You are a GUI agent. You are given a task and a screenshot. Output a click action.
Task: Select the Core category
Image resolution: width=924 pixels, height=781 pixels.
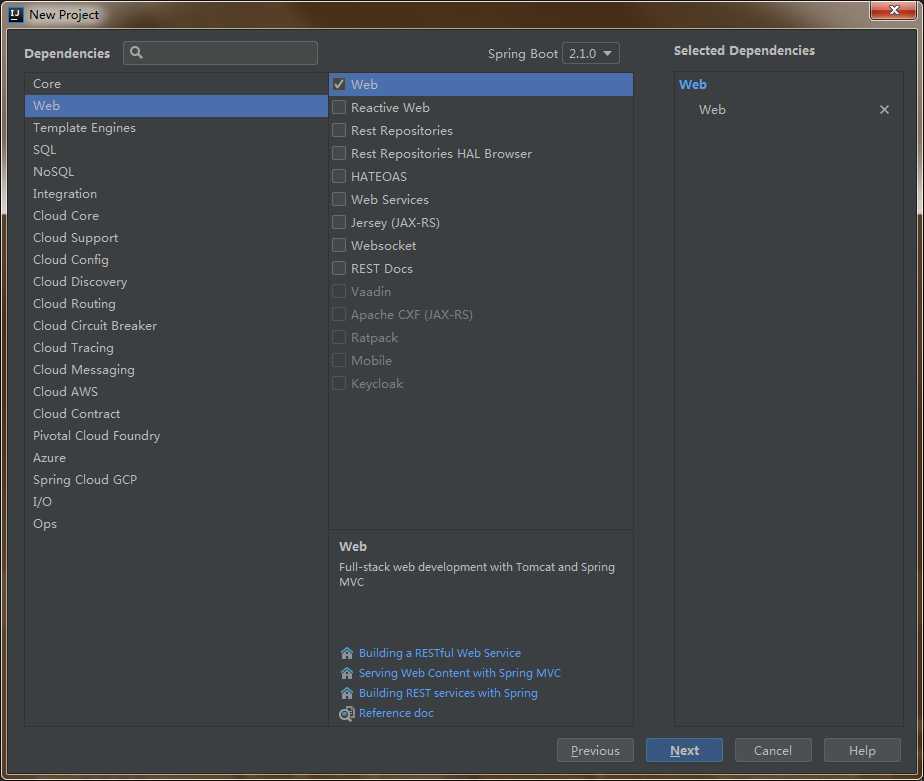[176, 84]
